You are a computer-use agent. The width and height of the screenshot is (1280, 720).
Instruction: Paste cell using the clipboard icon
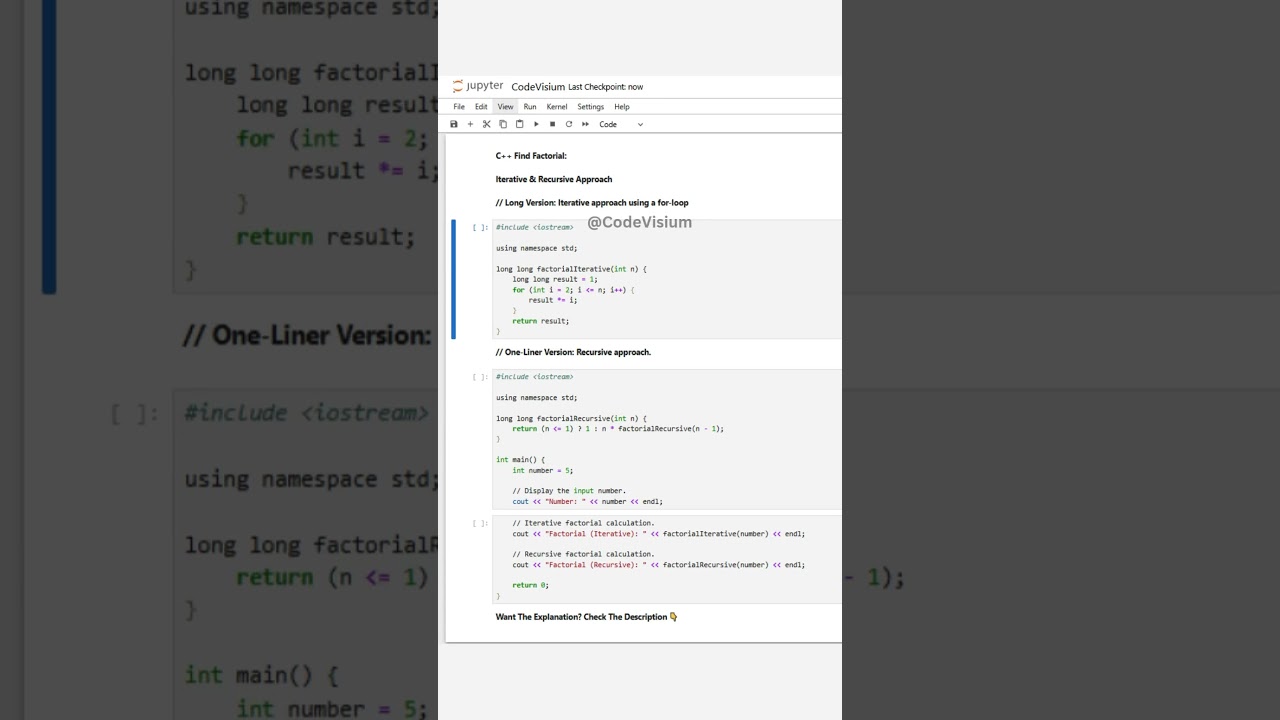[519, 124]
